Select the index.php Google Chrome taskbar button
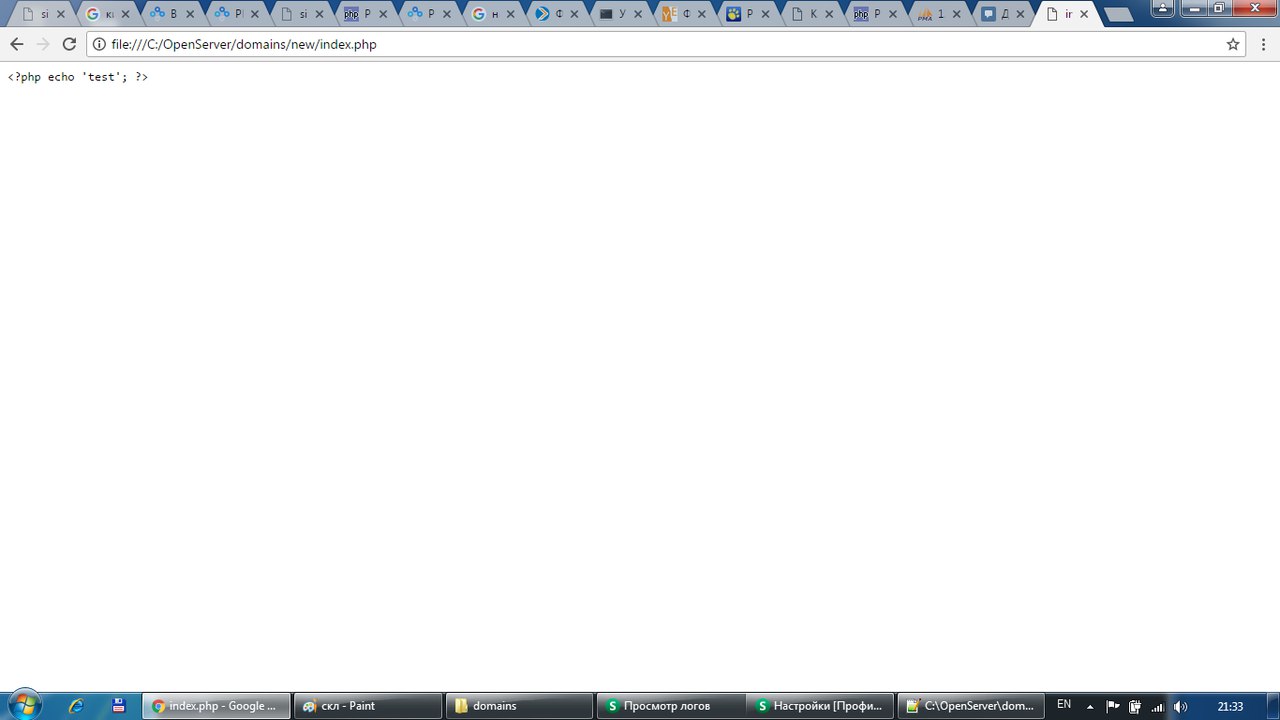The height and width of the screenshot is (720, 1280). pos(216,706)
